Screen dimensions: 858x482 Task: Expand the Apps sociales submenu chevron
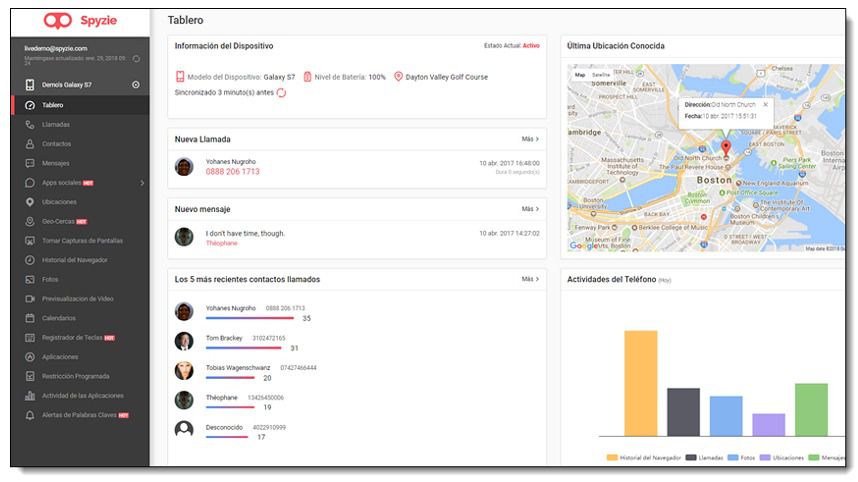click(x=142, y=183)
